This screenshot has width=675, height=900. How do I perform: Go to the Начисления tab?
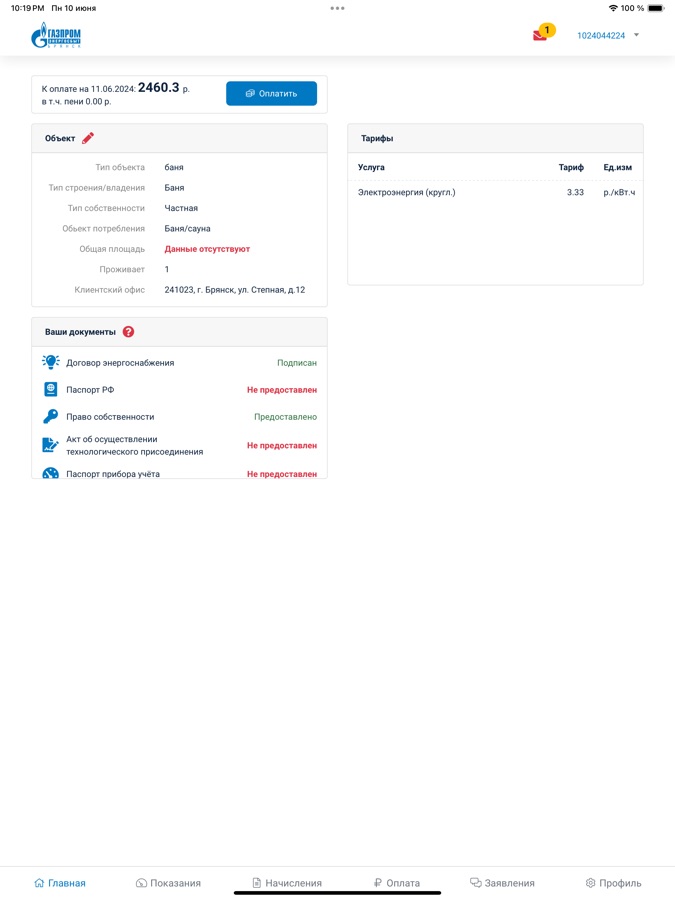coord(286,883)
